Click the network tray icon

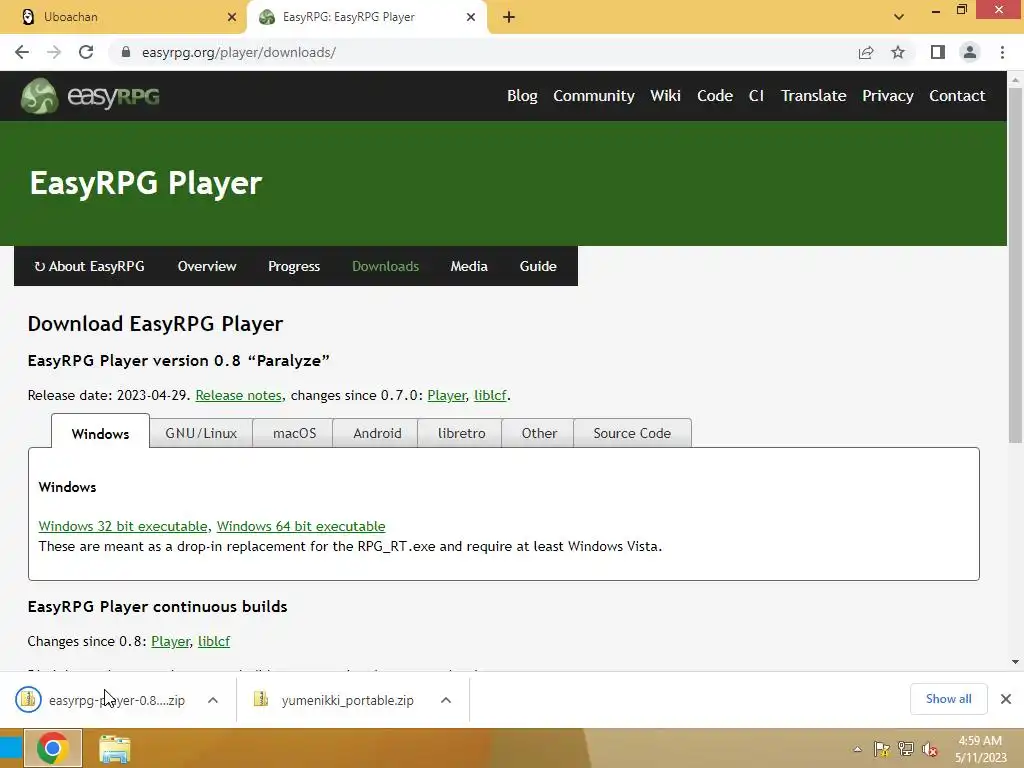906,749
